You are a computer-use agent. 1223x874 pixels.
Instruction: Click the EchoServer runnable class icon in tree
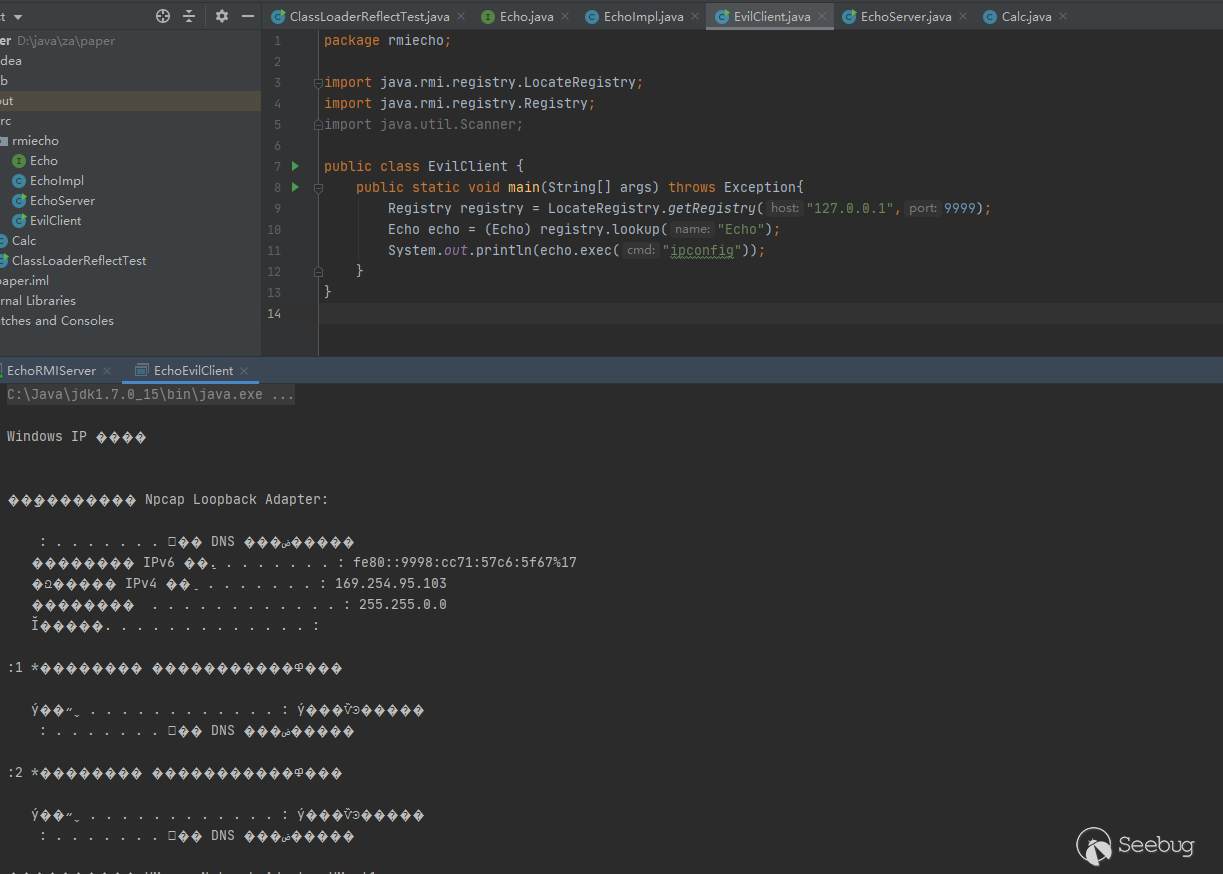19,201
